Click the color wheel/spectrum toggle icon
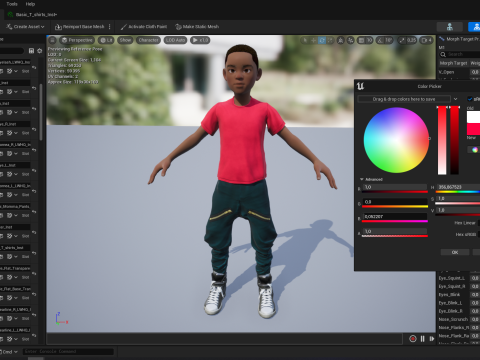The image size is (480, 360). point(475,150)
